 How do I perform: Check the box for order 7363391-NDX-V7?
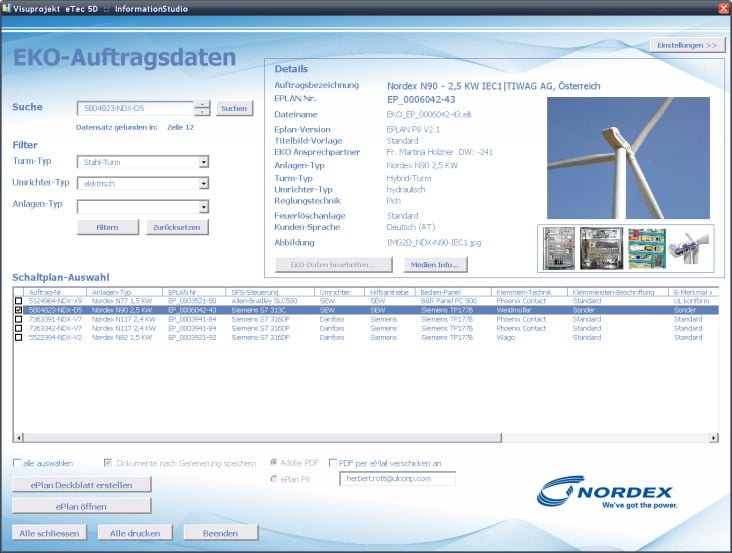(19, 319)
